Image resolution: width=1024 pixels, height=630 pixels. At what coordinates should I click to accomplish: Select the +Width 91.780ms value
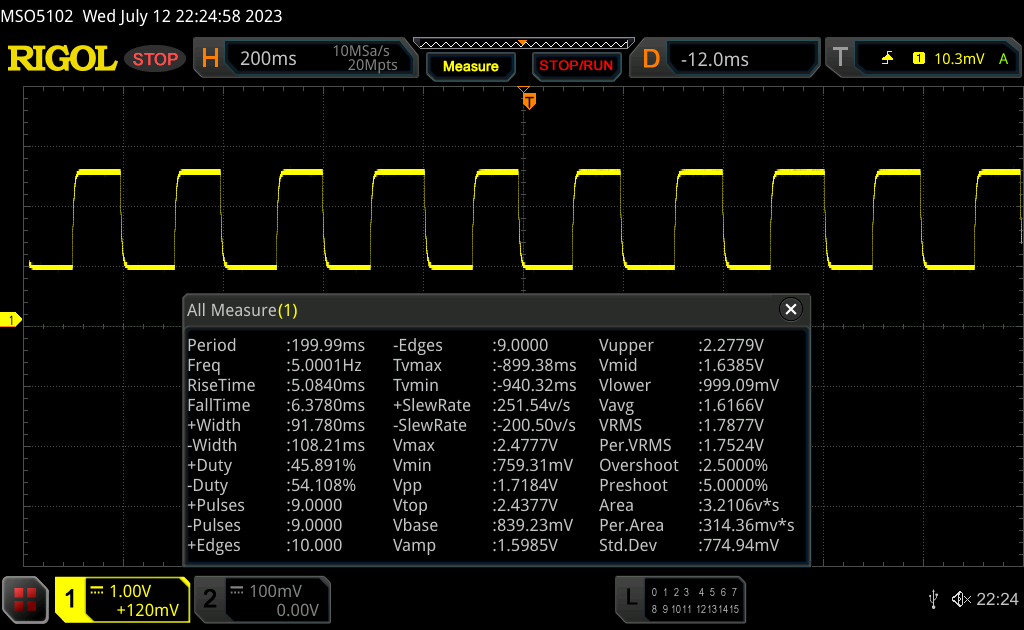pyautogui.click(x=325, y=425)
